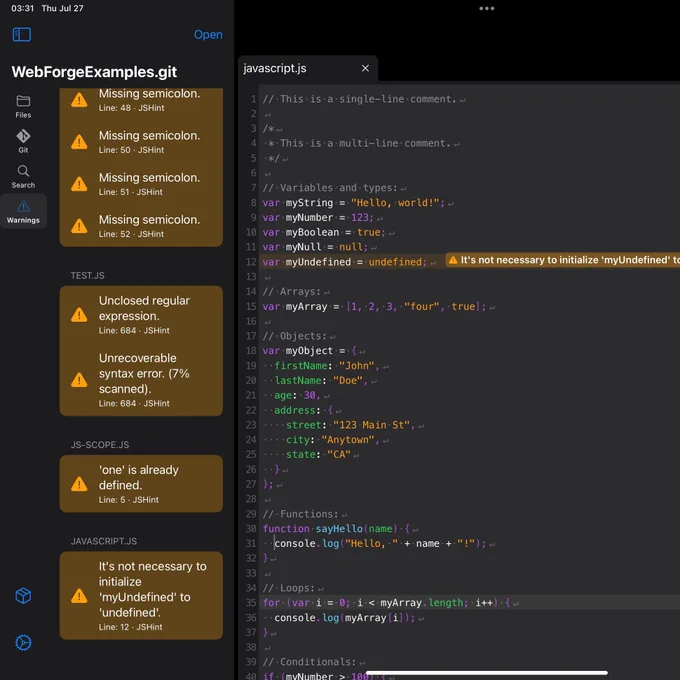Tap warning icon of myUndefined sidebar card
680x680 pixels.
point(79,596)
